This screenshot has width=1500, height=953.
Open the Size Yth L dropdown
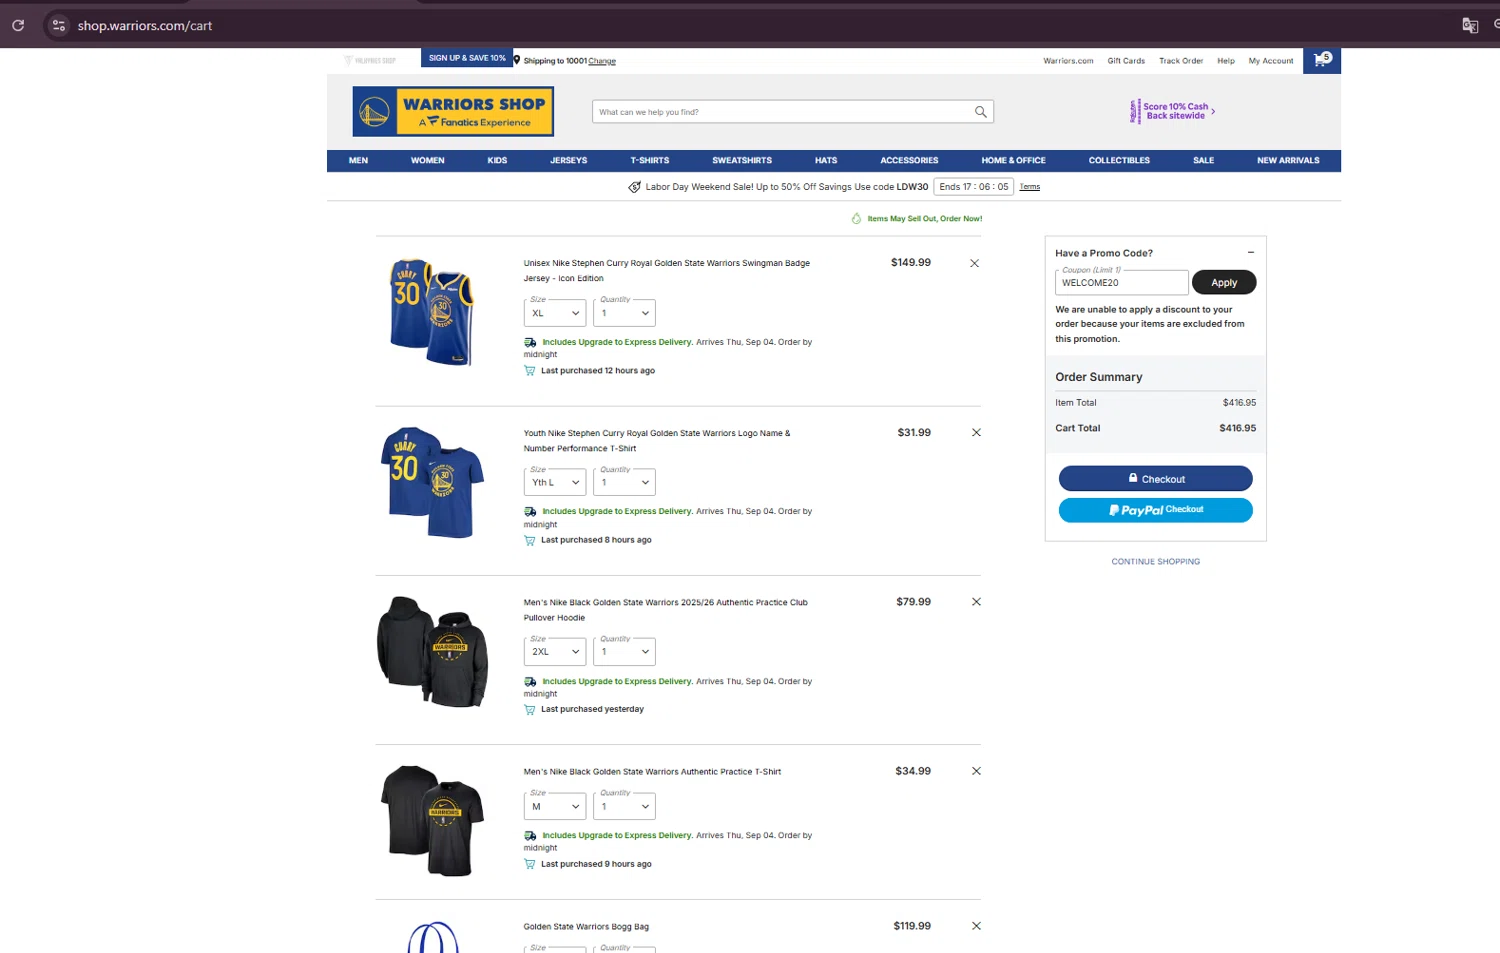pos(555,482)
